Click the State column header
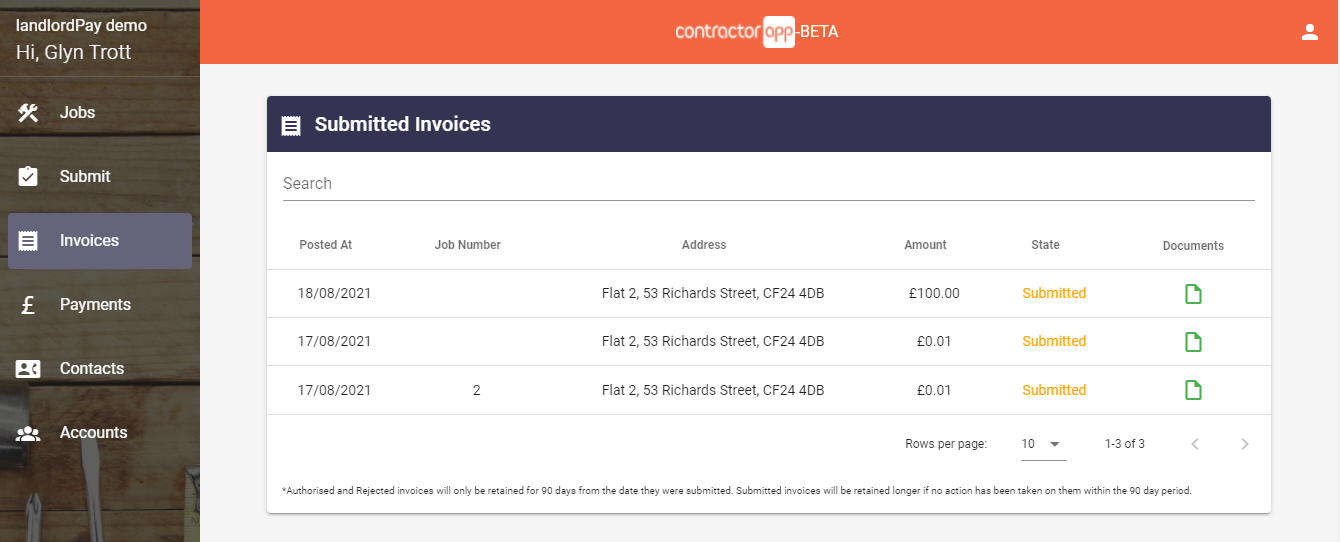Screen dimensions: 1340x542 tap(1045, 245)
